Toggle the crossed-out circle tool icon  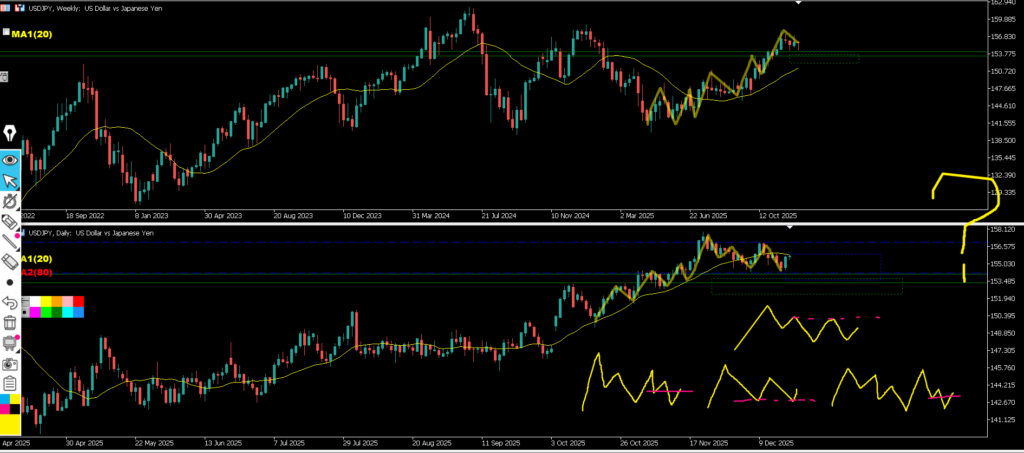tap(11, 201)
